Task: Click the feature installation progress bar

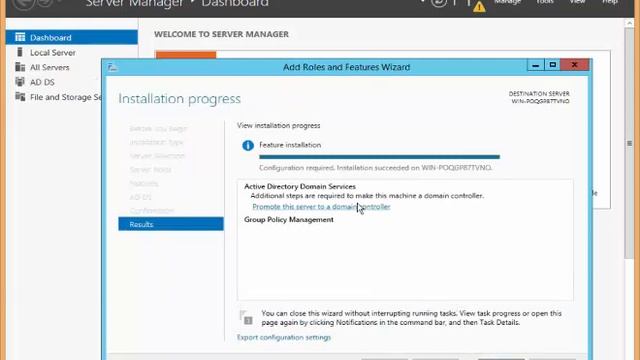Action: click(379, 157)
